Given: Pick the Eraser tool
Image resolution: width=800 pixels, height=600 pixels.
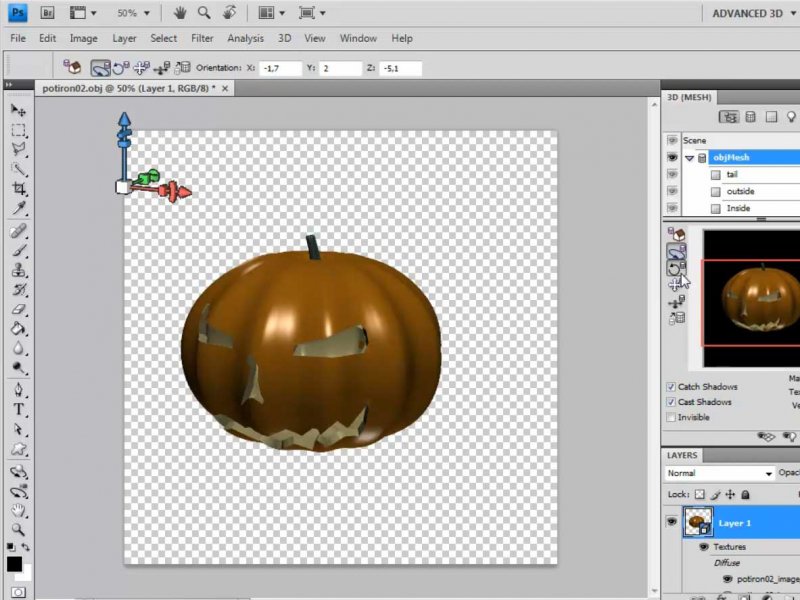Looking at the screenshot, I should click(18, 309).
